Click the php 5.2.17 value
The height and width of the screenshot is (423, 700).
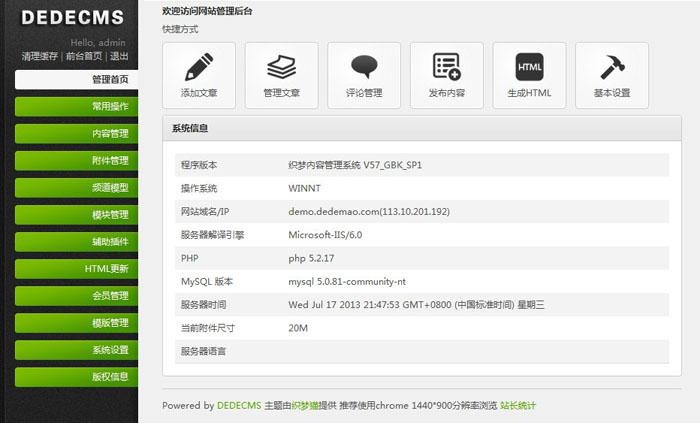[x=311, y=258]
